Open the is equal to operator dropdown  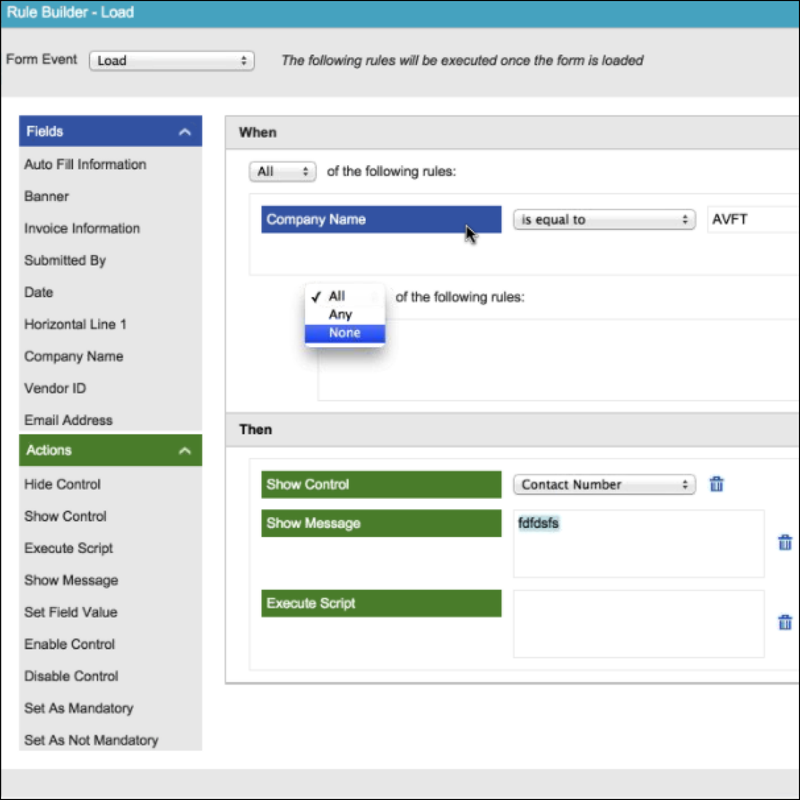(604, 219)
